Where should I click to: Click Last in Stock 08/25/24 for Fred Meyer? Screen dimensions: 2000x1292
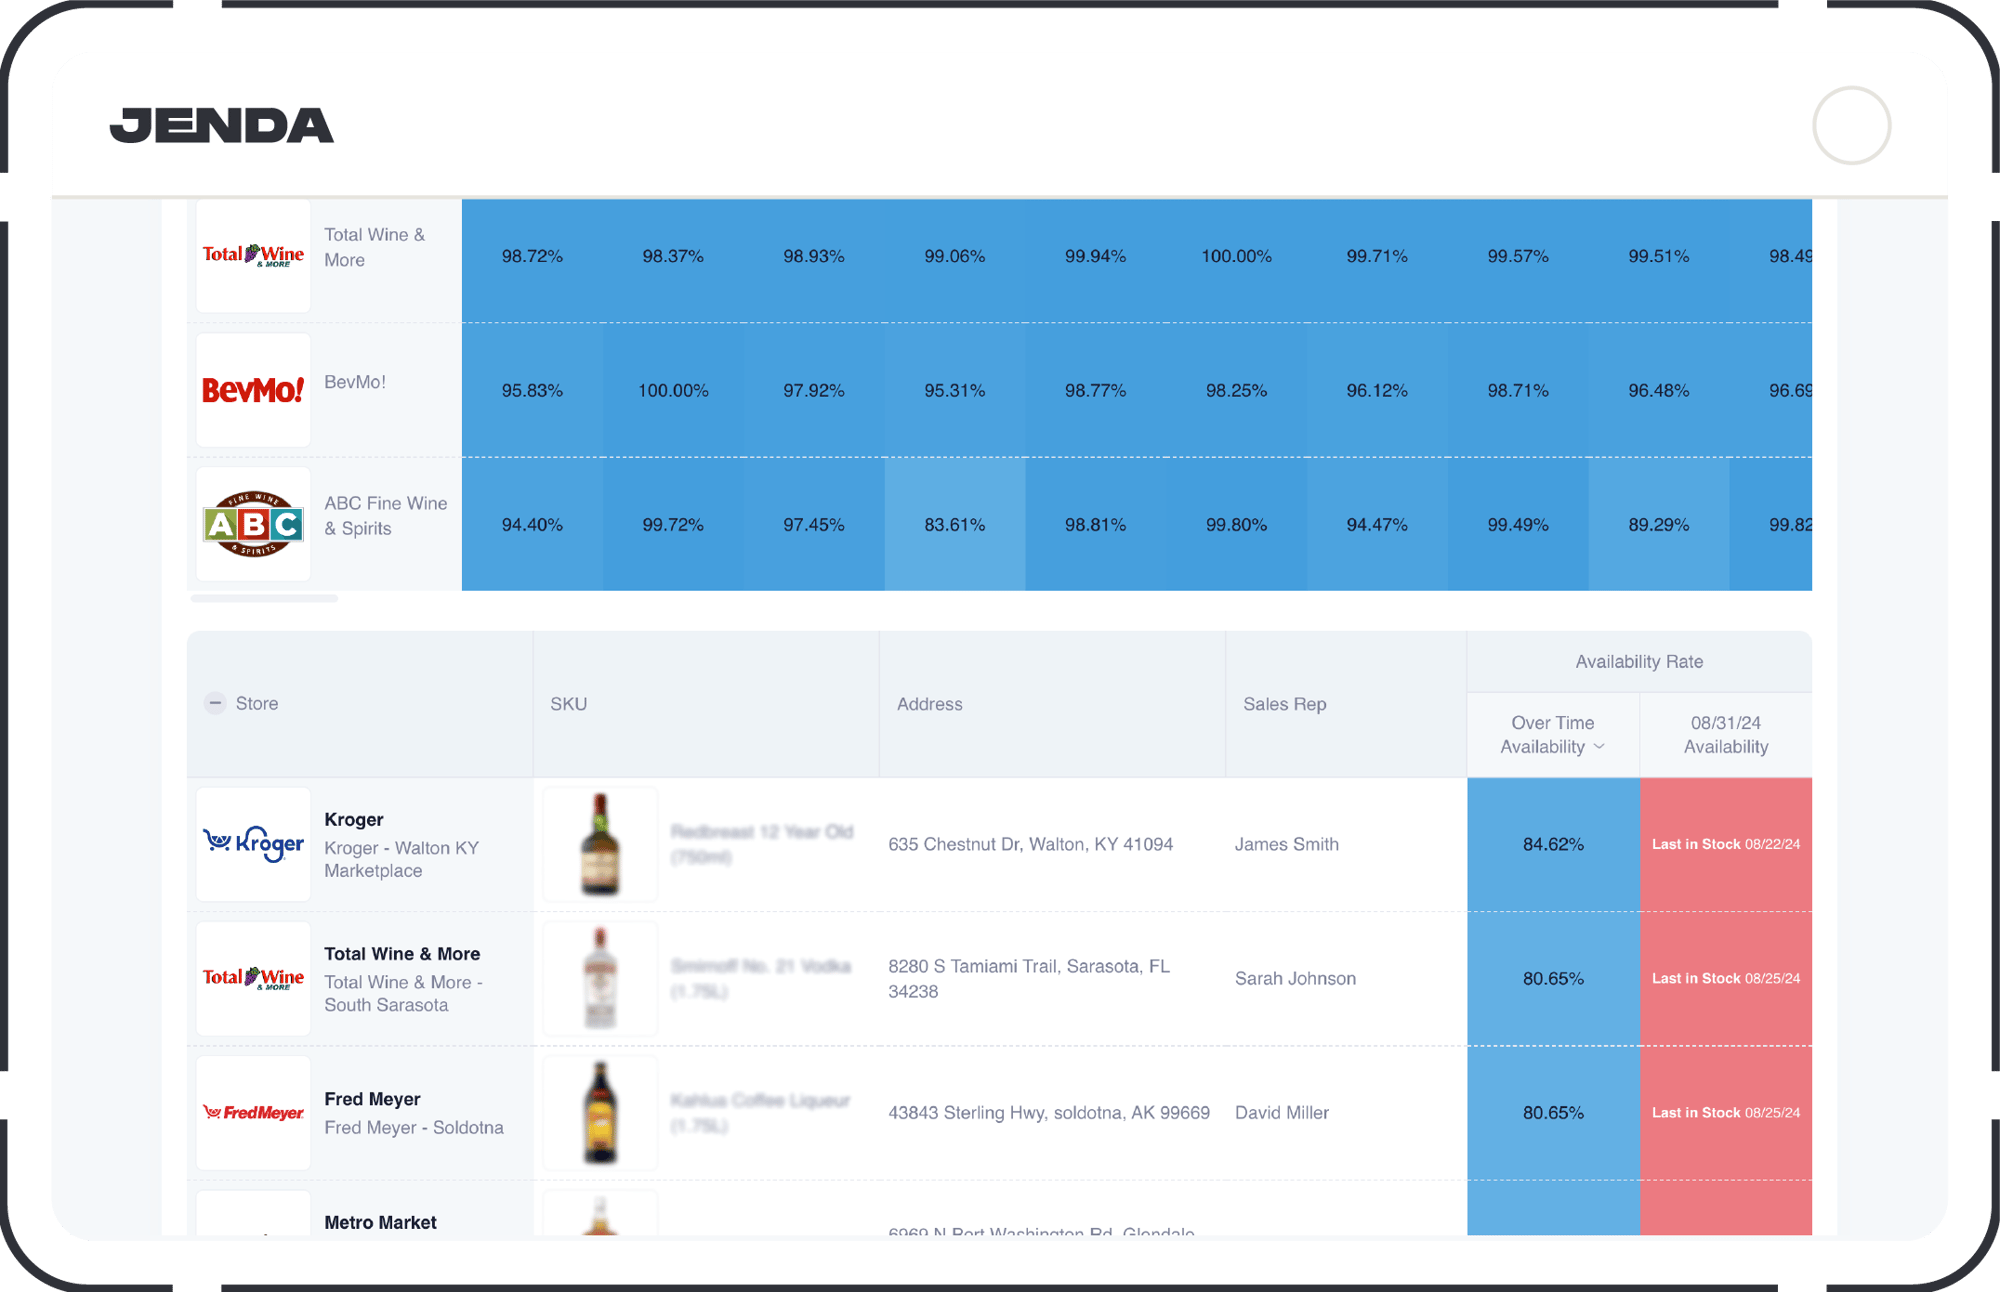(1726, 1112)
